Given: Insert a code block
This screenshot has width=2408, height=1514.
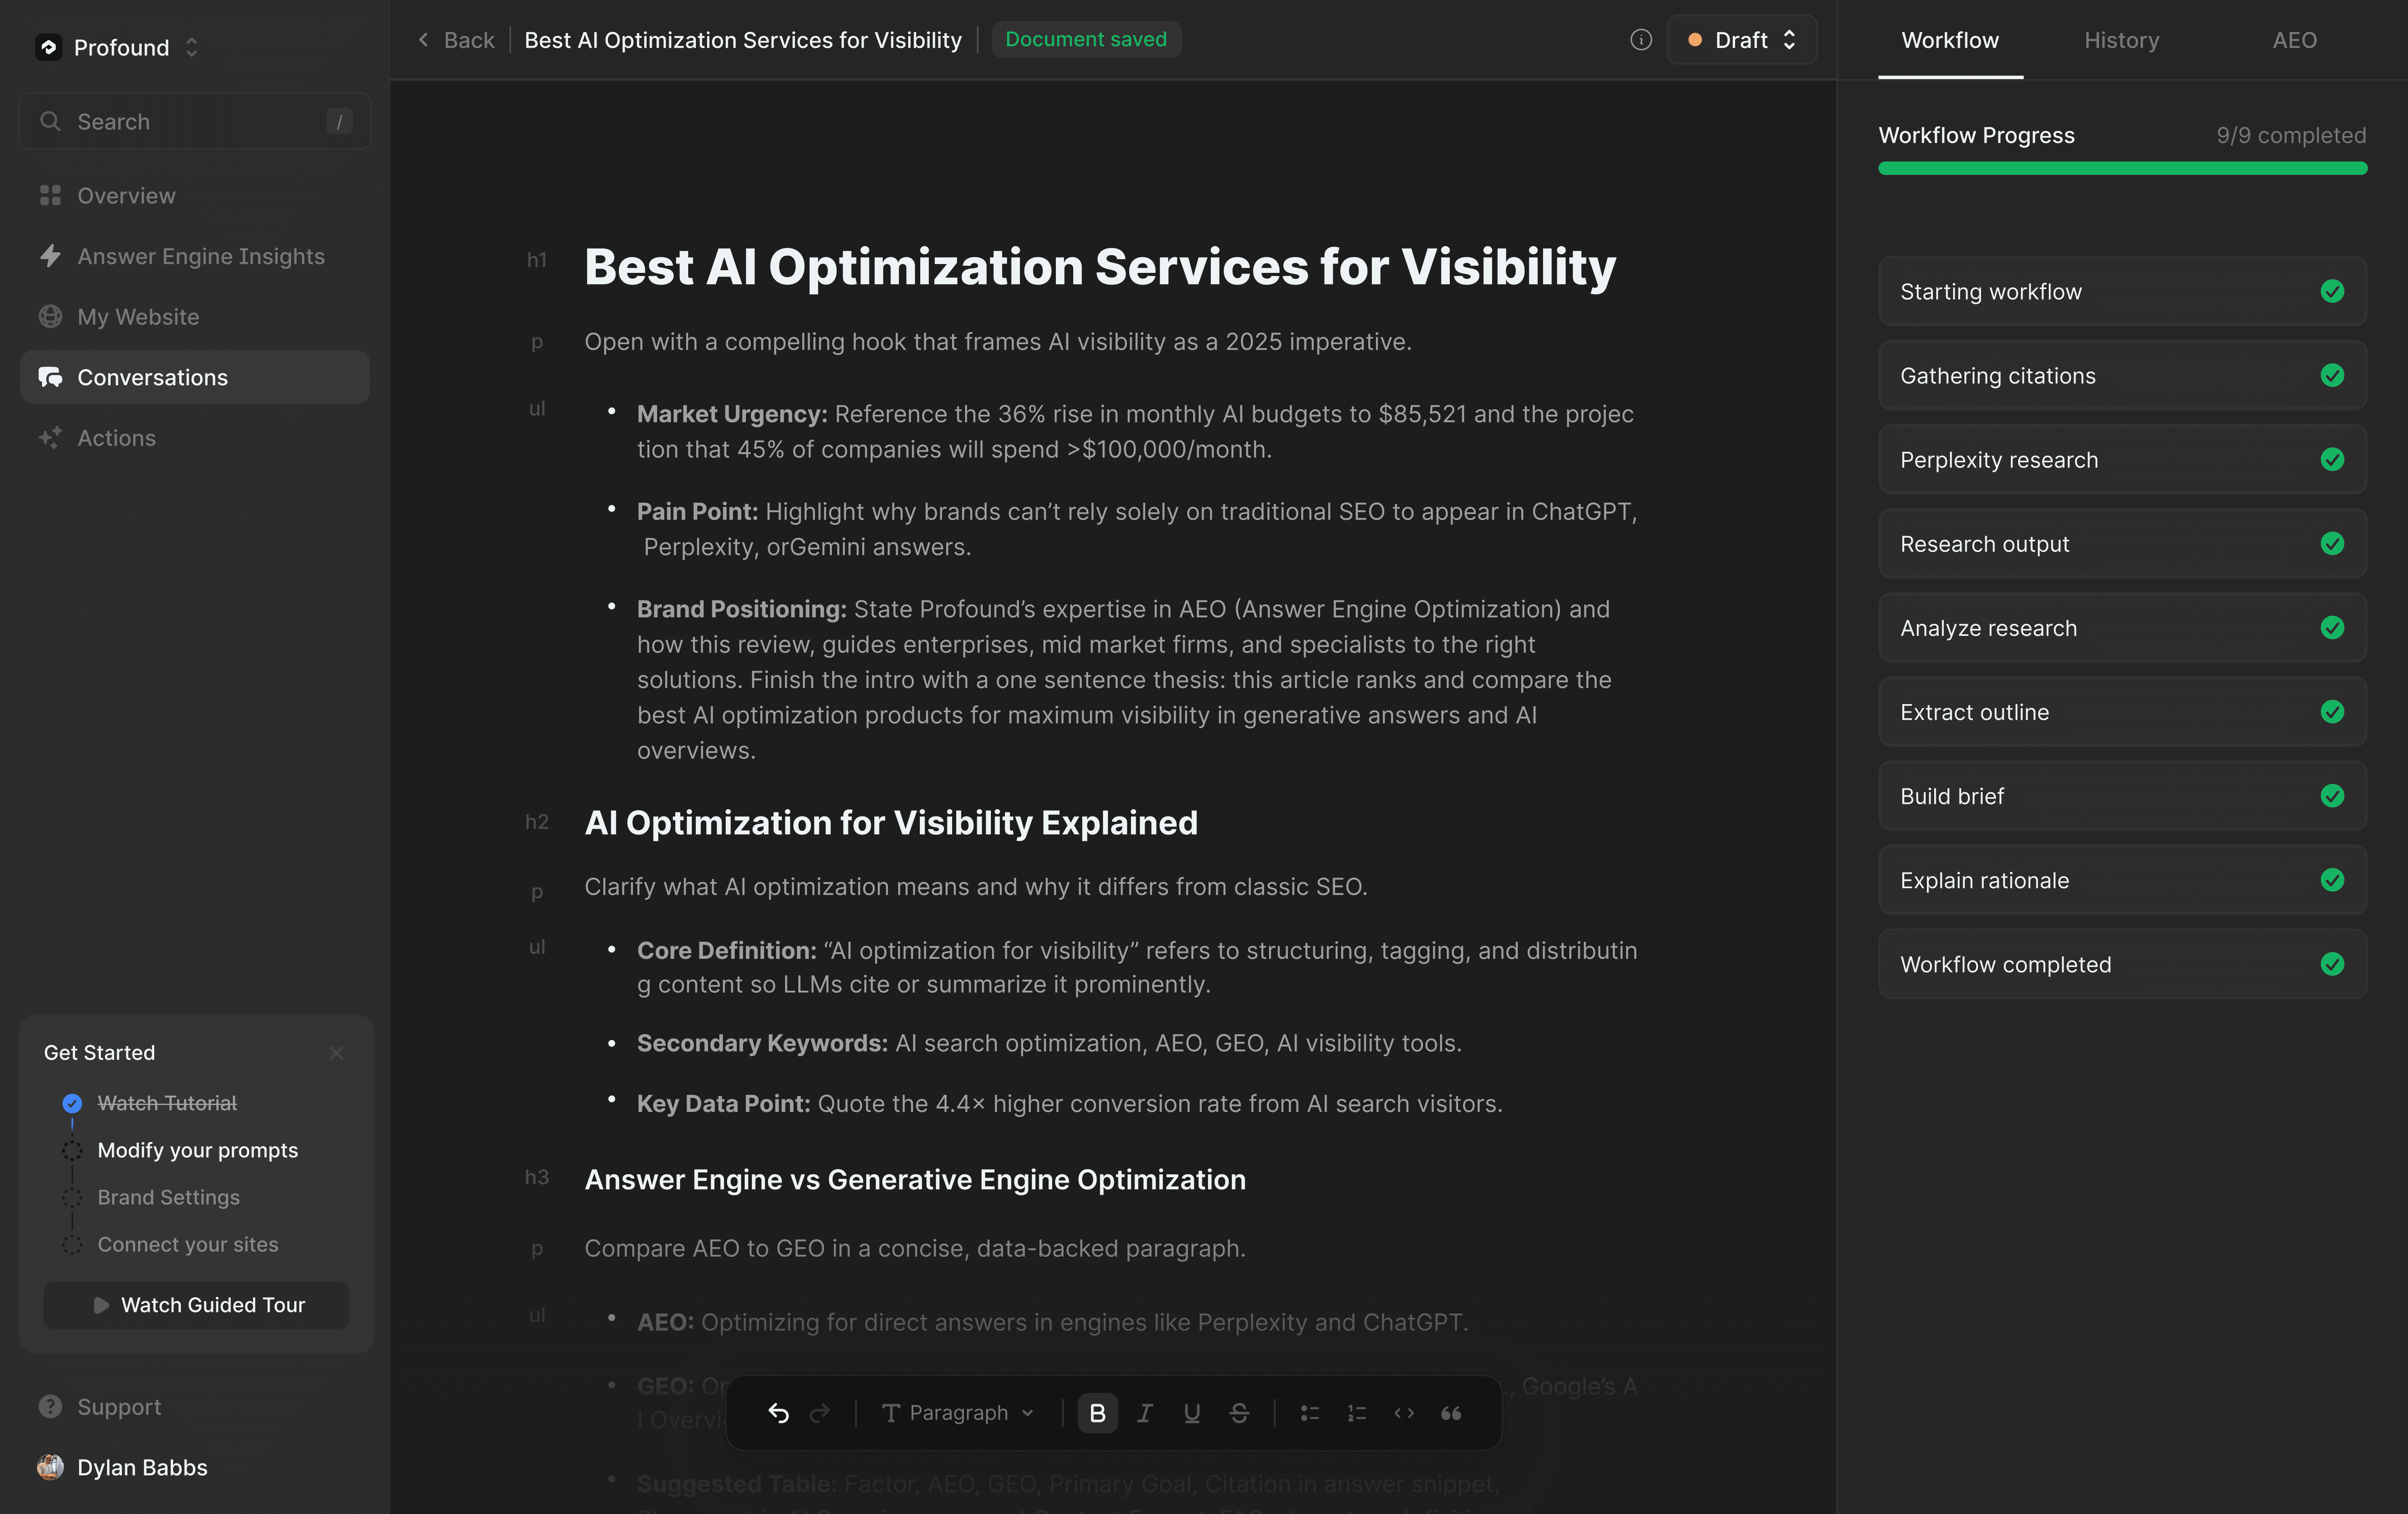Looking at the screenshot, I should (x=1403, y=1413).
